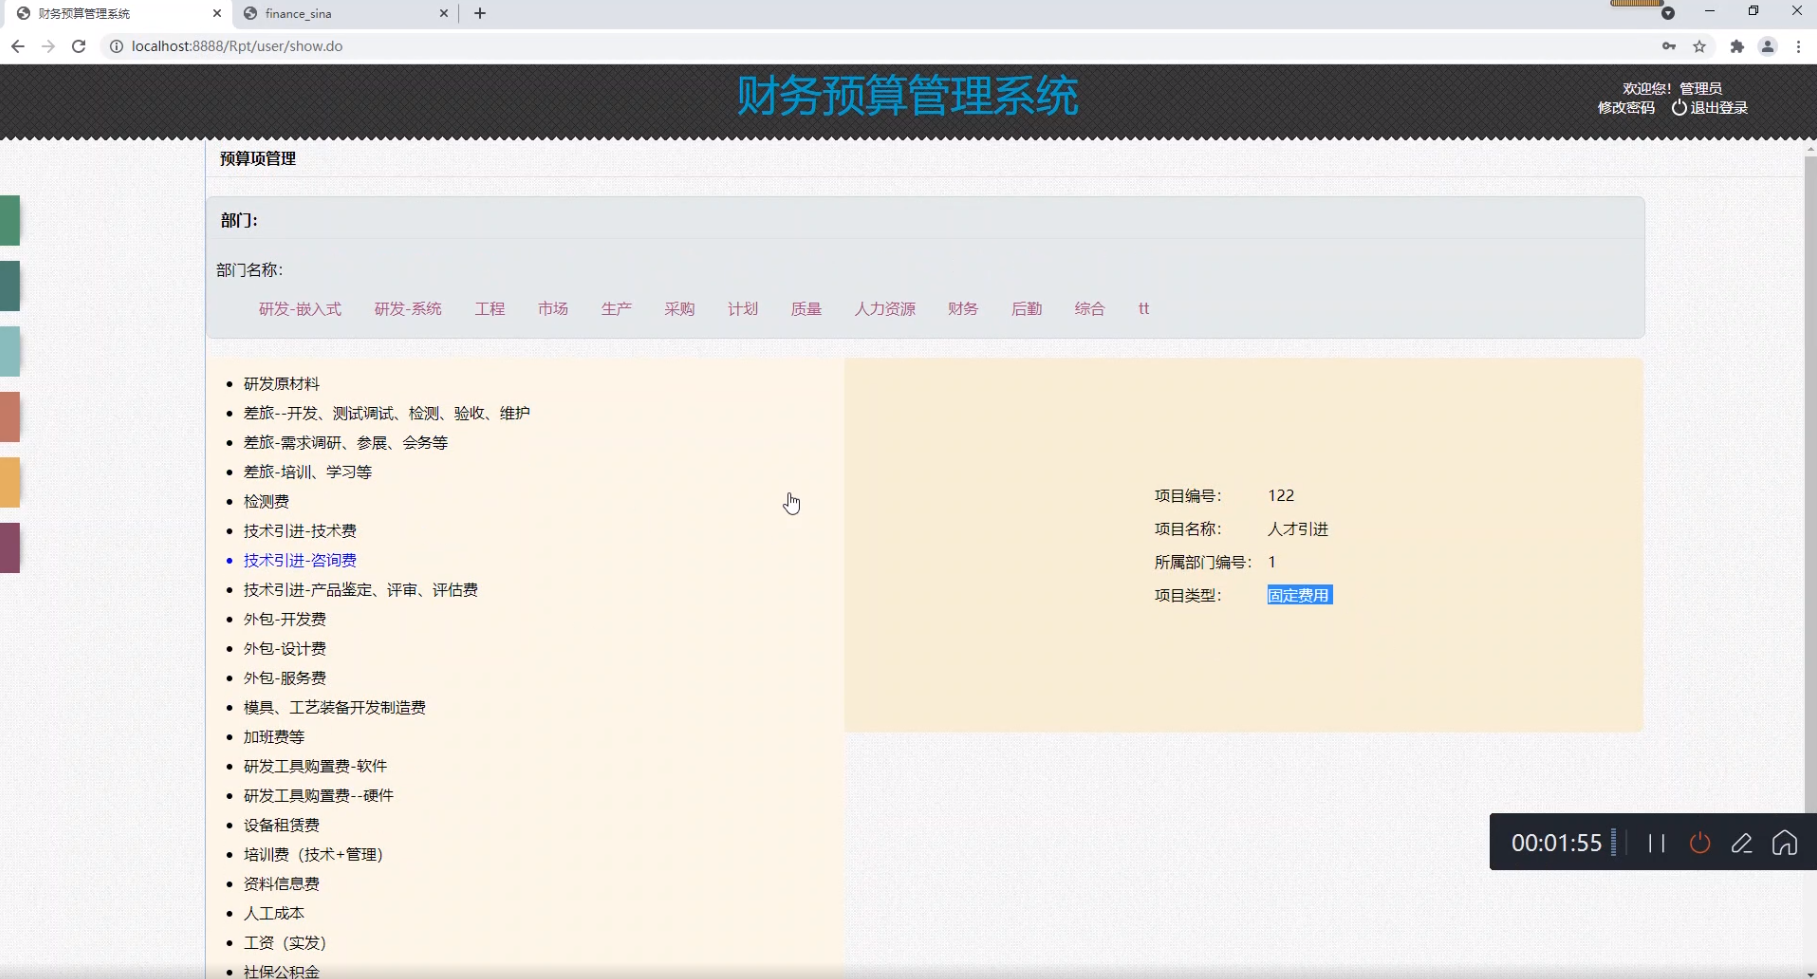Image resolution: width=1817 pixels, height=979 pixels.
Task: Open item 差旅-需求调研、参展、会务等
Action: (x=346, y=443)
